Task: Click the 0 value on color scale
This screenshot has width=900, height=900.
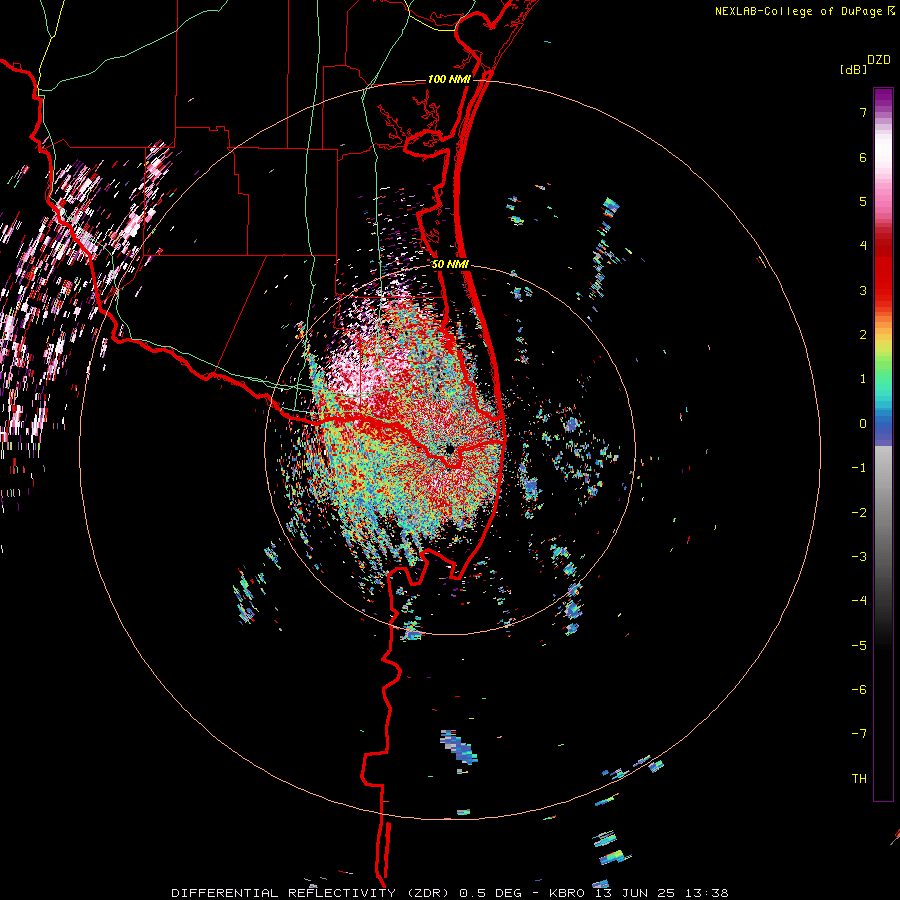Action: tap(863, 424)
